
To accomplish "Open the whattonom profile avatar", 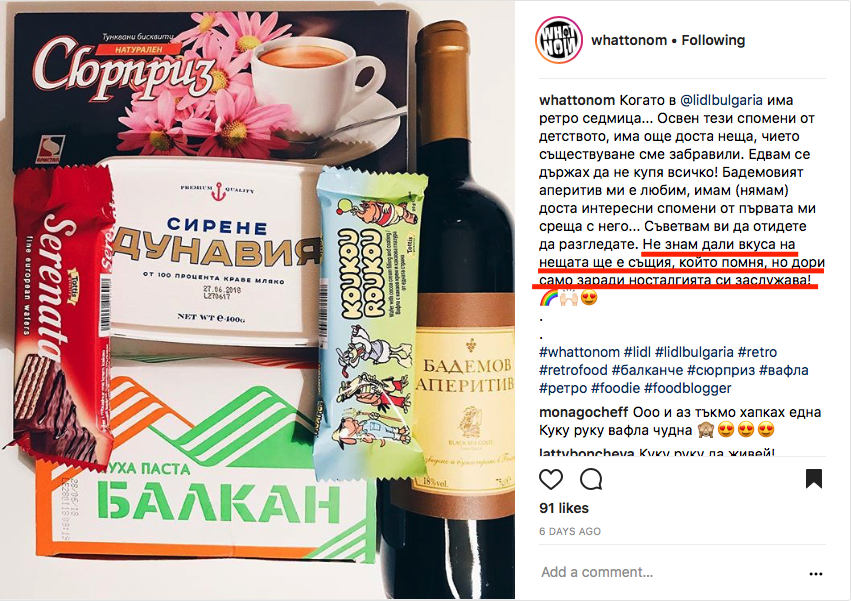I will (x=559, y=40).
